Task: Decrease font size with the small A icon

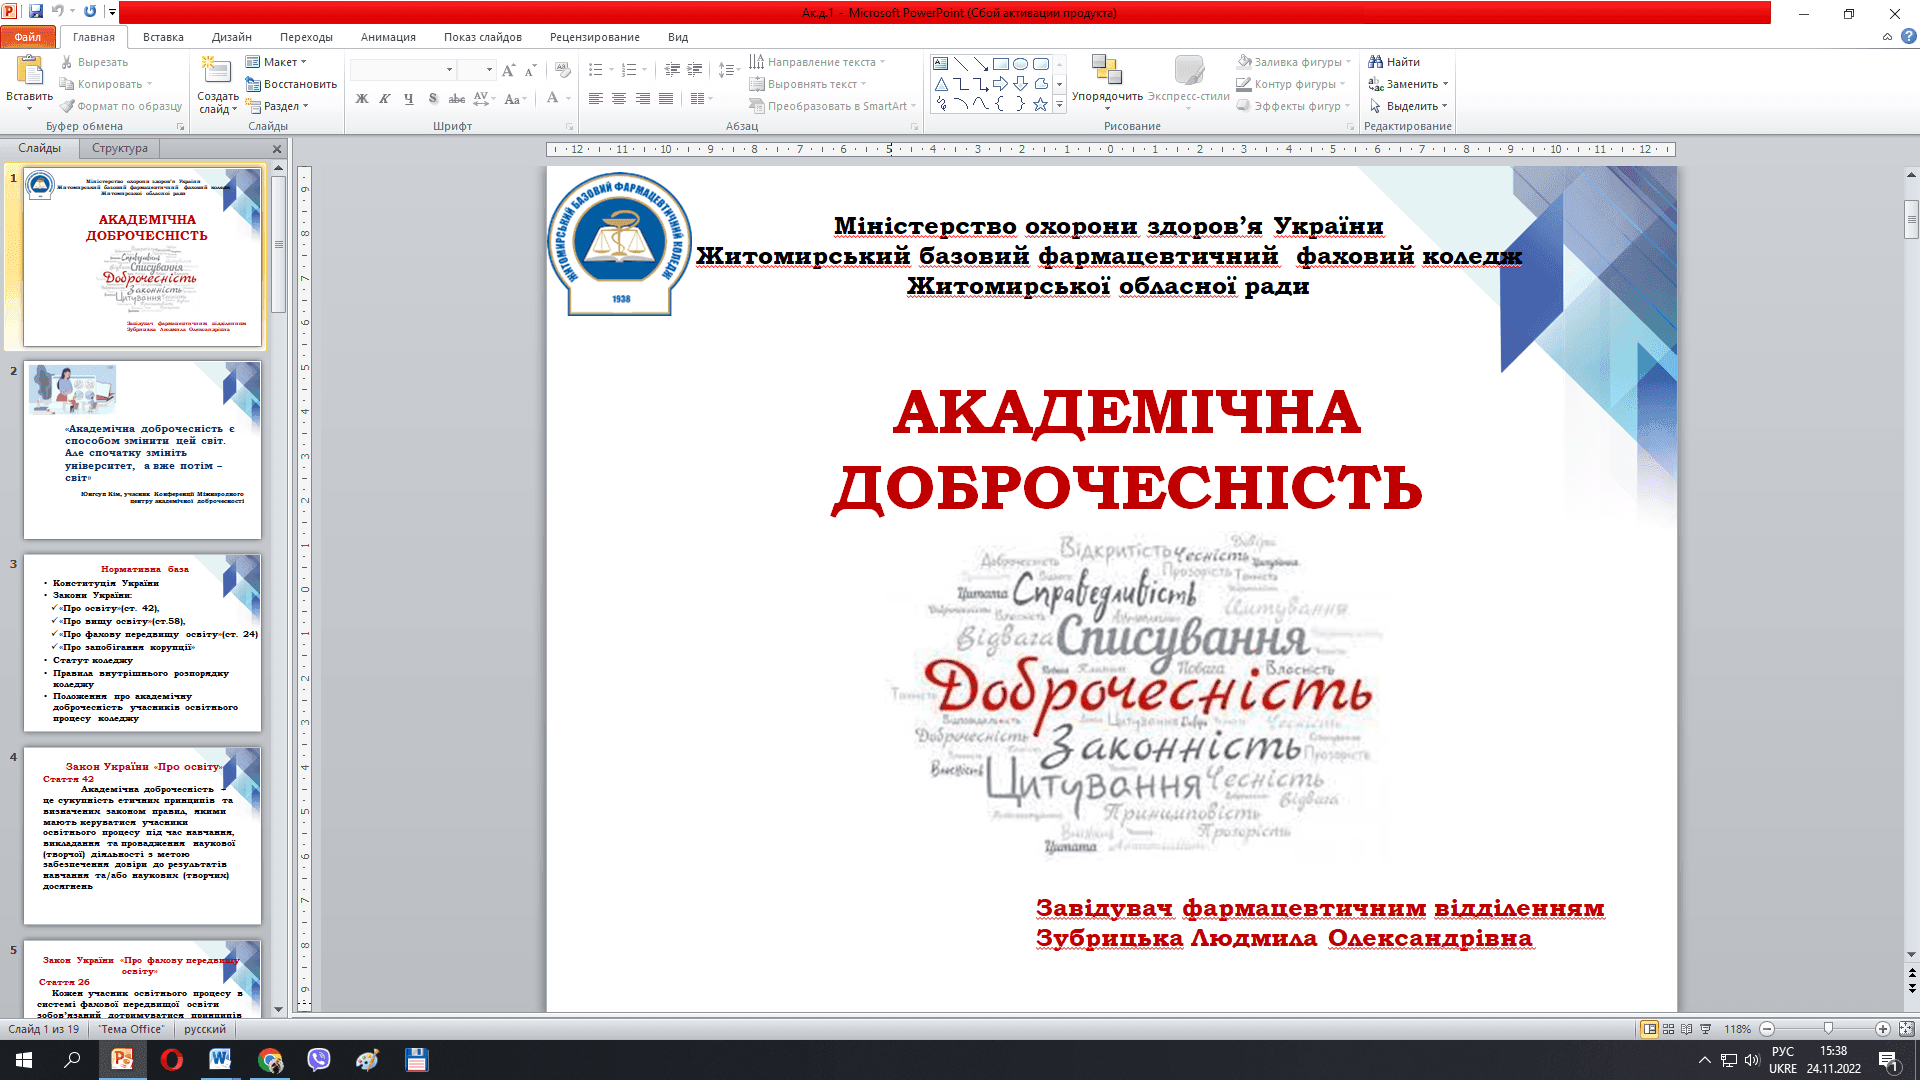Action: (x=530, y=70)
